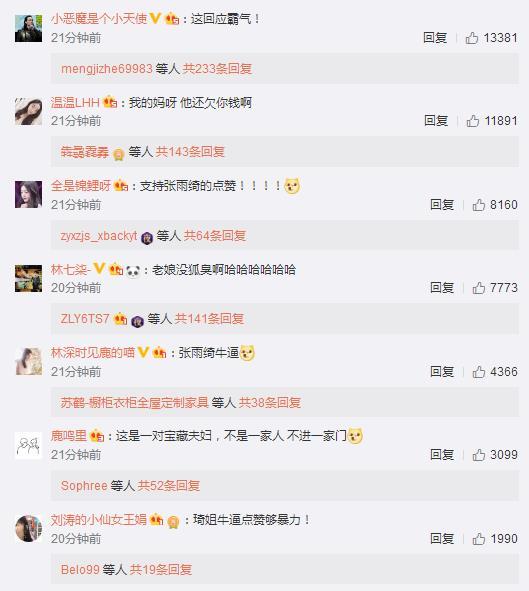Reply to the top comment 这回应霸气
Viewport: 529px width, 591px height.
[435, 38]
